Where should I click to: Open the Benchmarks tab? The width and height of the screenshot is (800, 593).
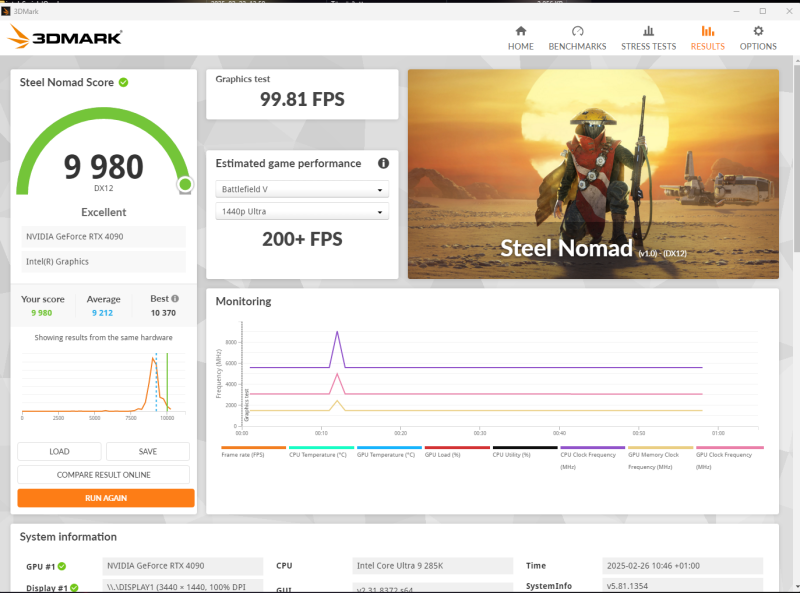click(x=577, y=38)
